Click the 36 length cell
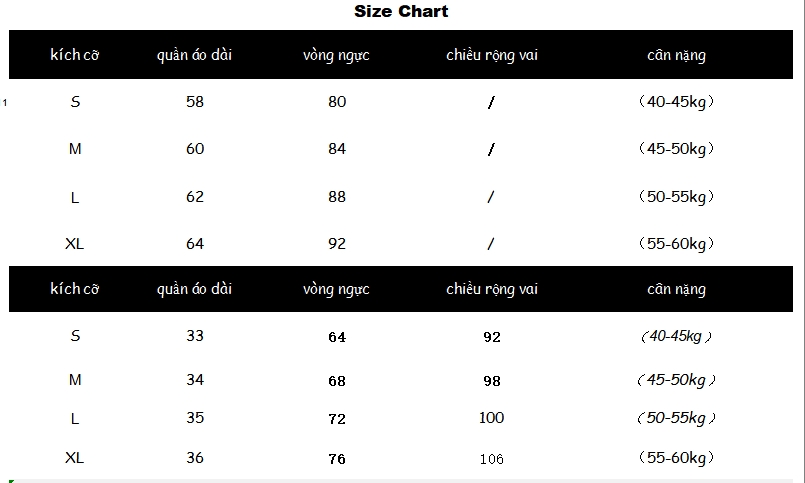Viewport: 805px width, 483px height. point(195,458)
